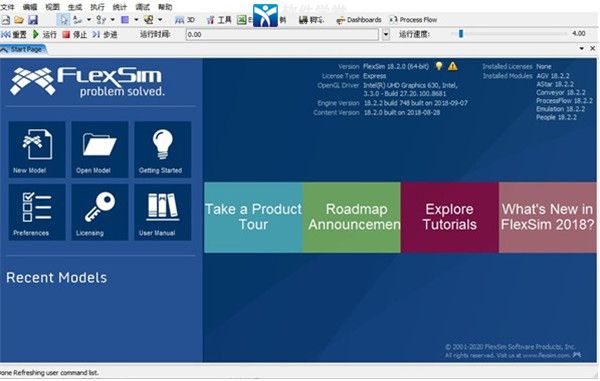Open the Licensing key tile
This screenshot has width=600, height=381.
pos(99,212)
